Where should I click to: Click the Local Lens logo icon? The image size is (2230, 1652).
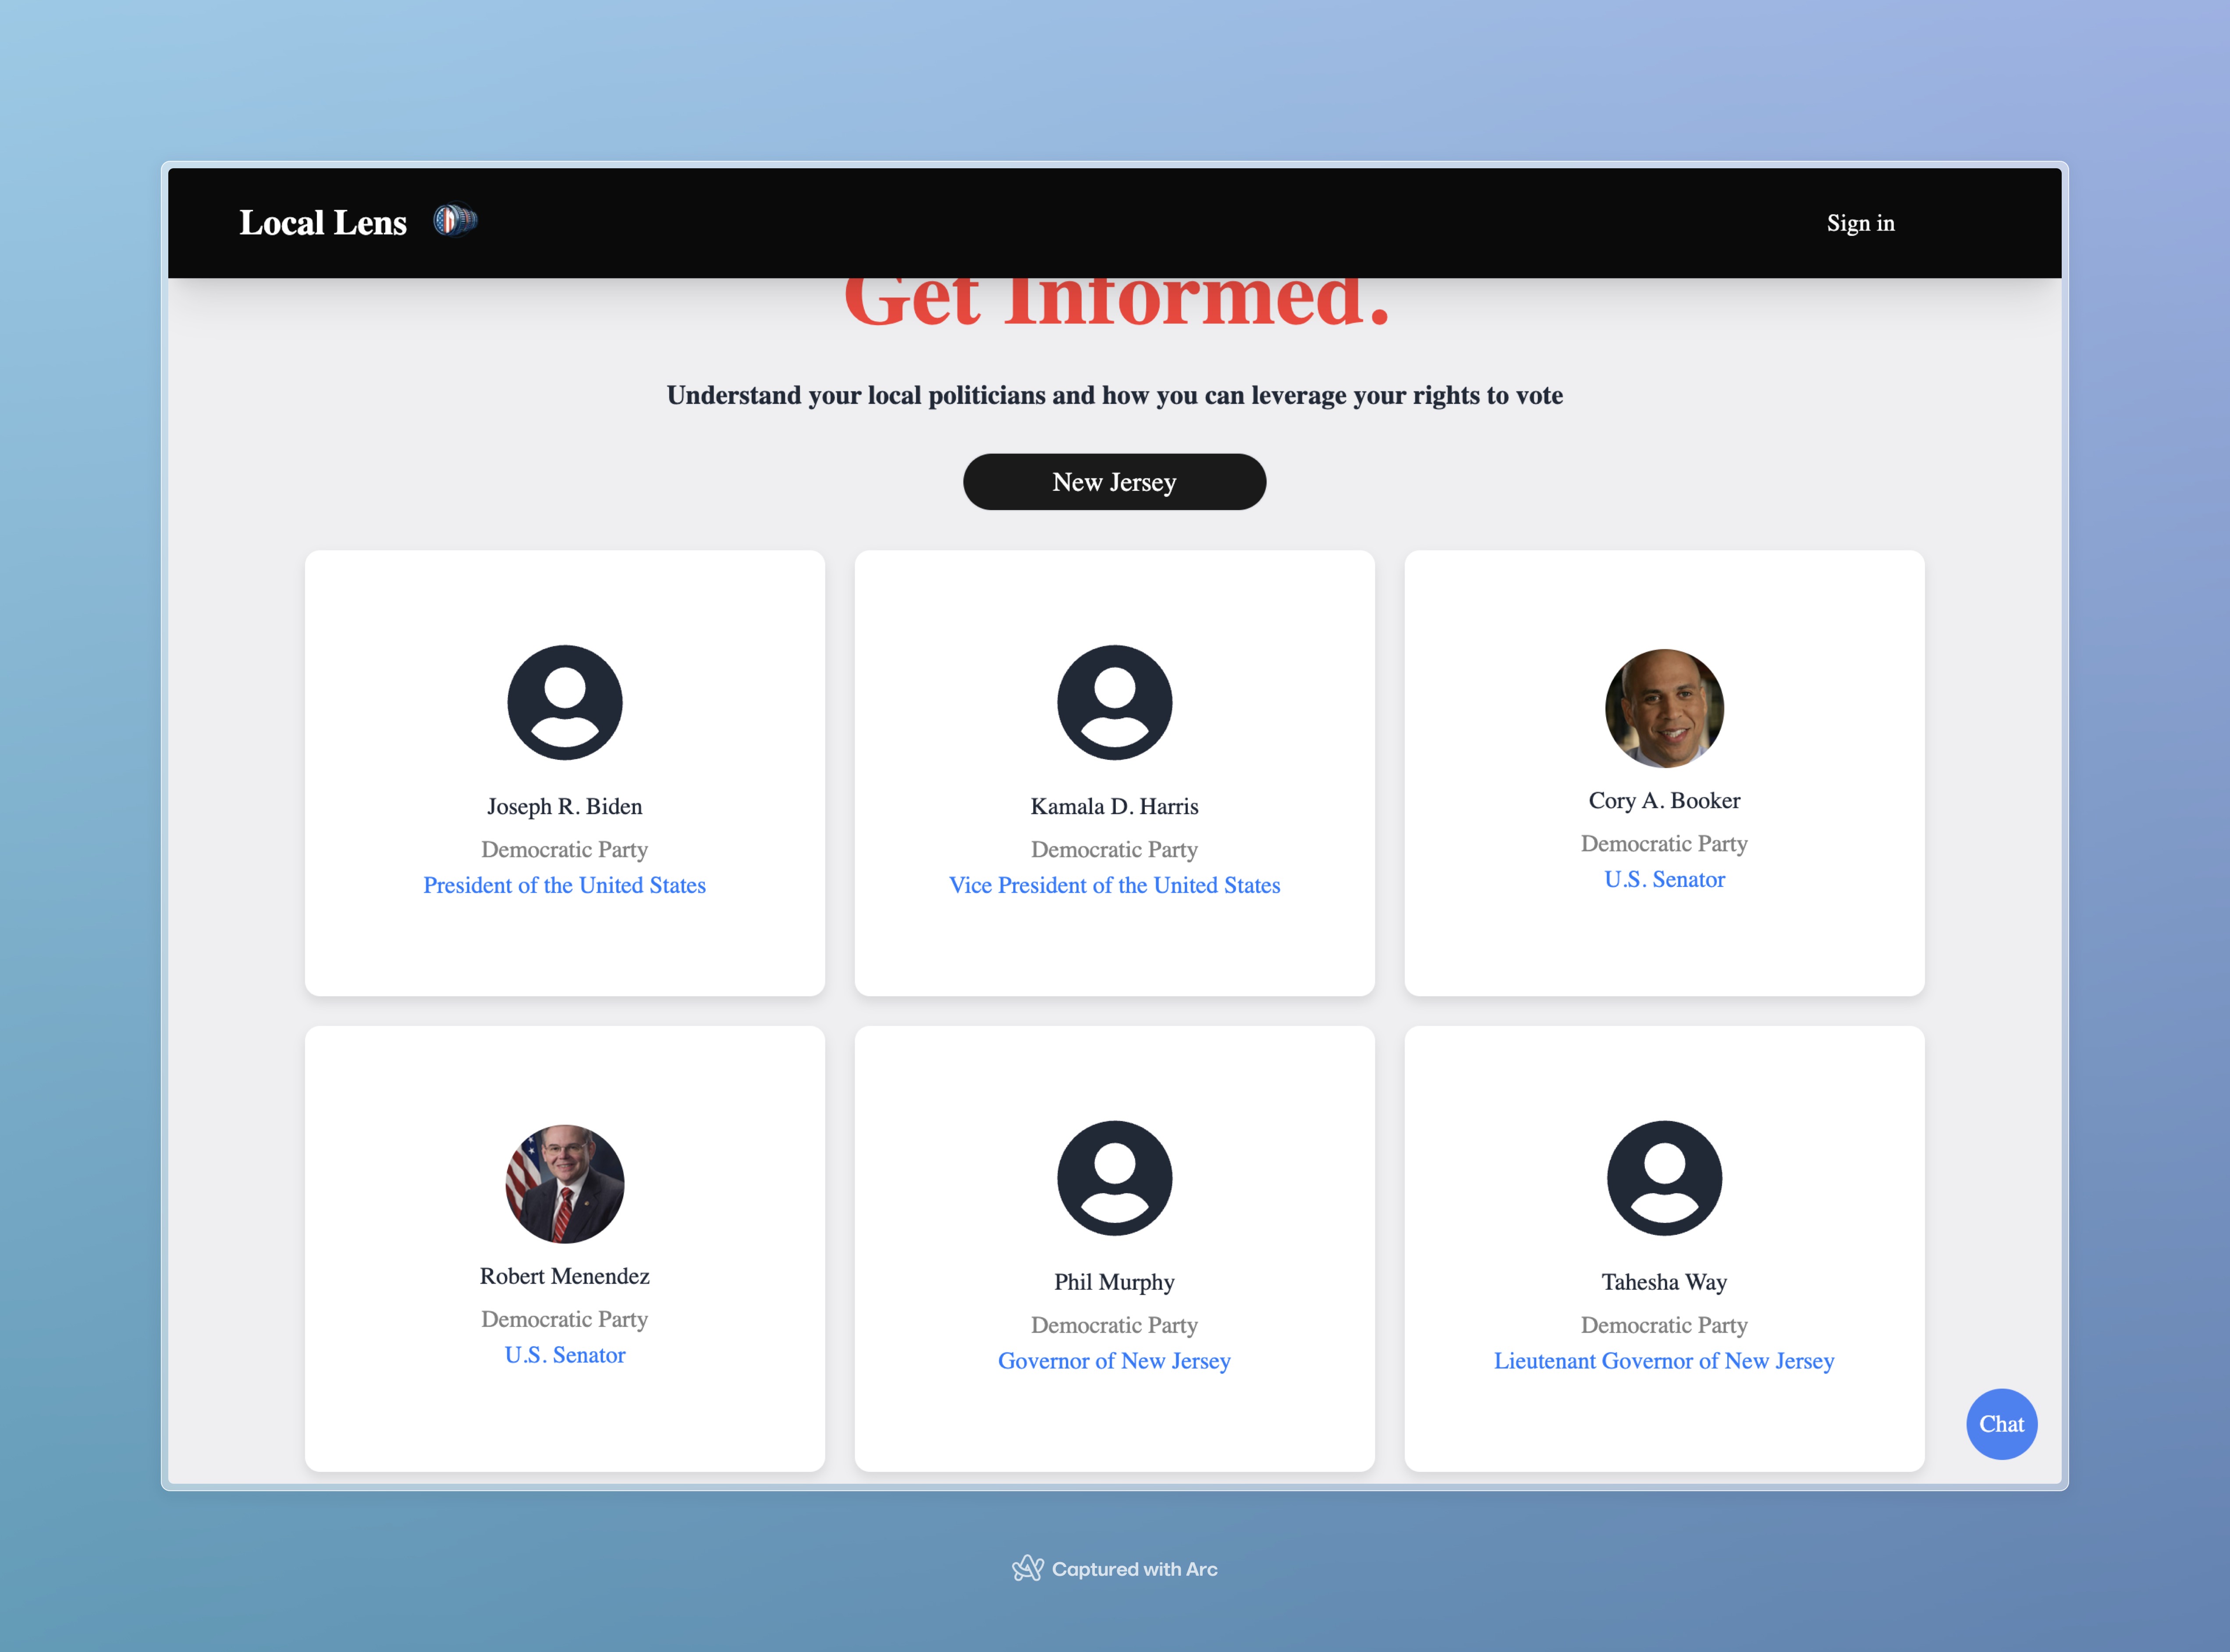point(455,220)
